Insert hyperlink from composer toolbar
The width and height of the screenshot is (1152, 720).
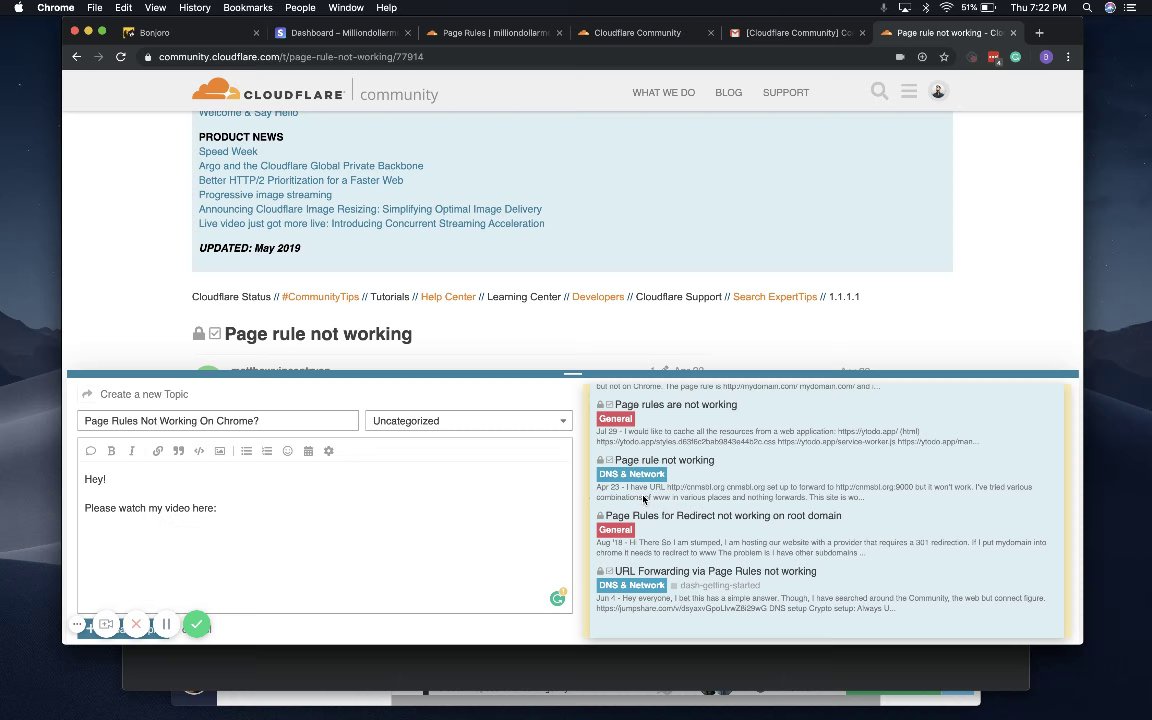pos(158,451)
